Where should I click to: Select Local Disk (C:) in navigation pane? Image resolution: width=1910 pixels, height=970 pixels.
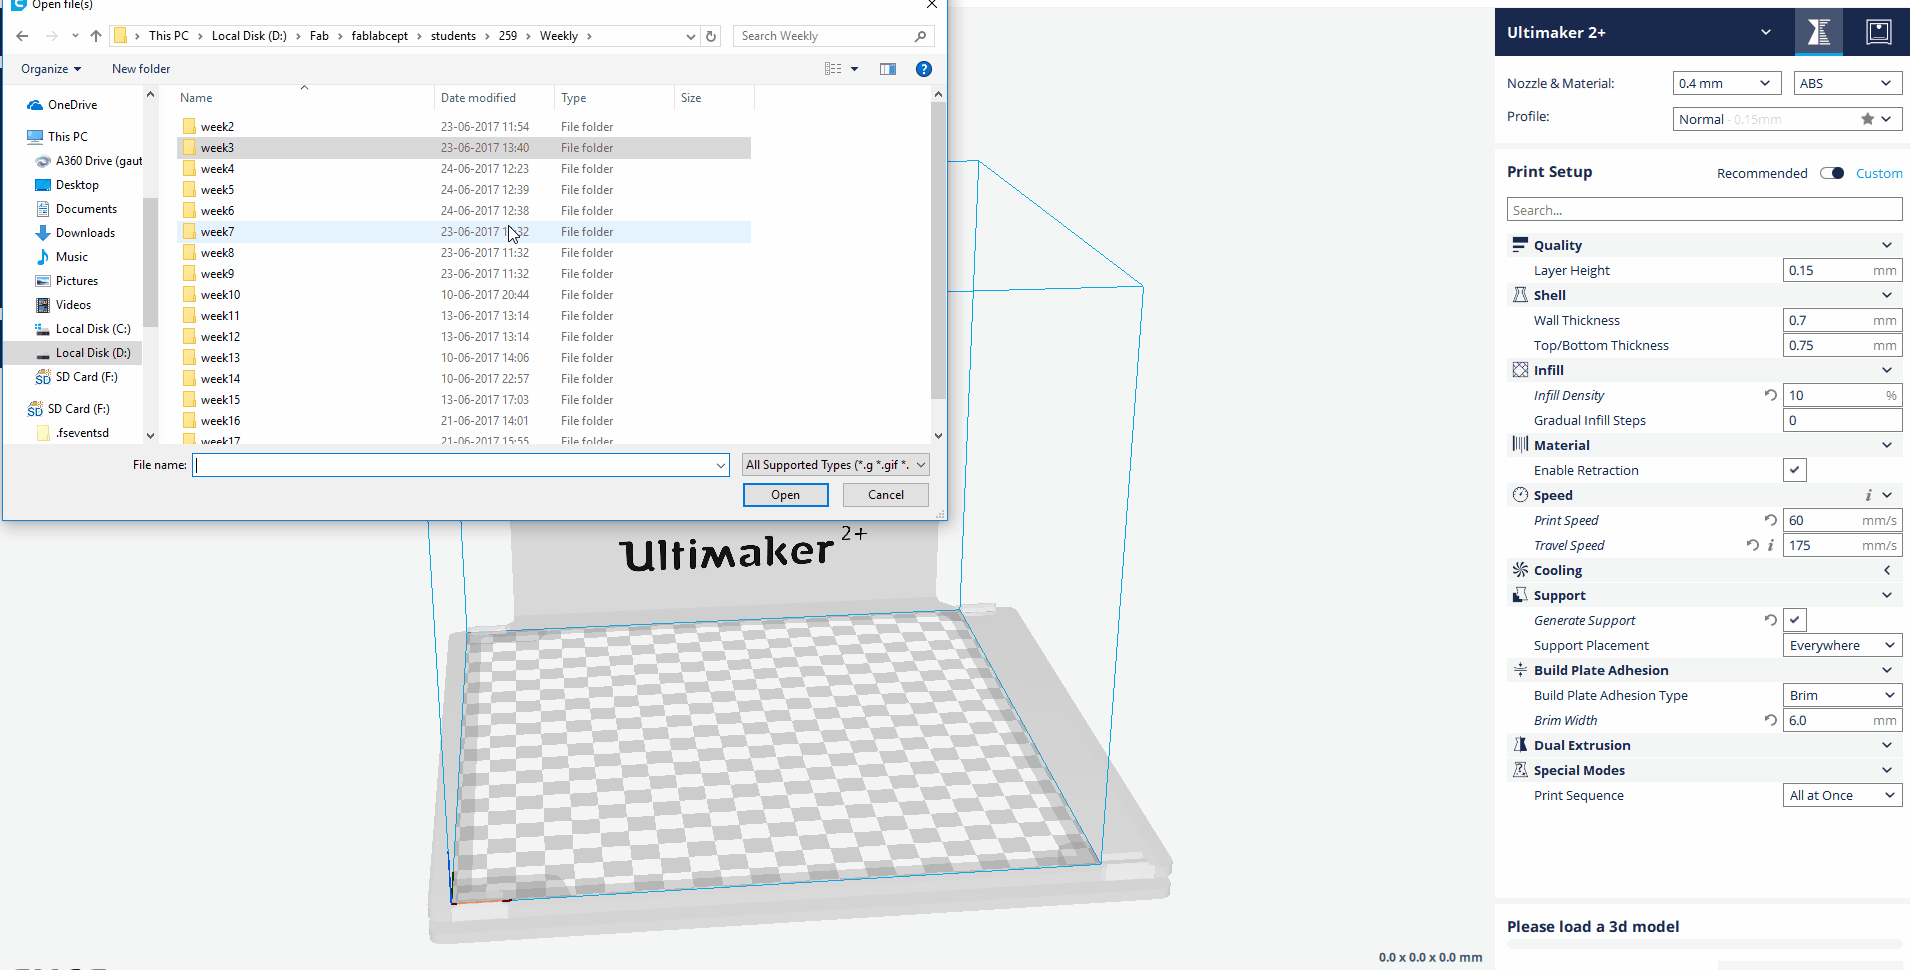coord(93,329)
